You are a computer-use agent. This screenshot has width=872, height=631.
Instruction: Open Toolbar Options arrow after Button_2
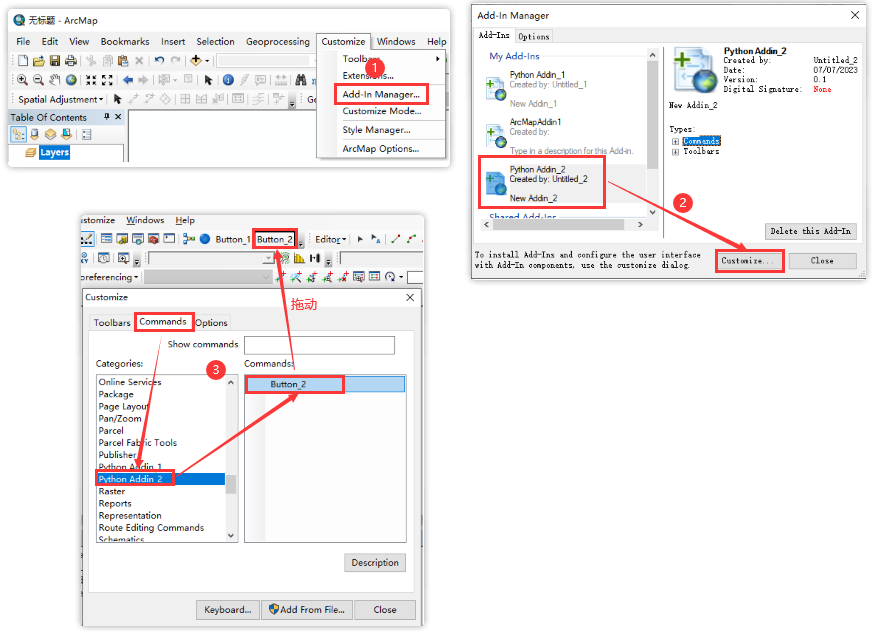click(301, 242)
